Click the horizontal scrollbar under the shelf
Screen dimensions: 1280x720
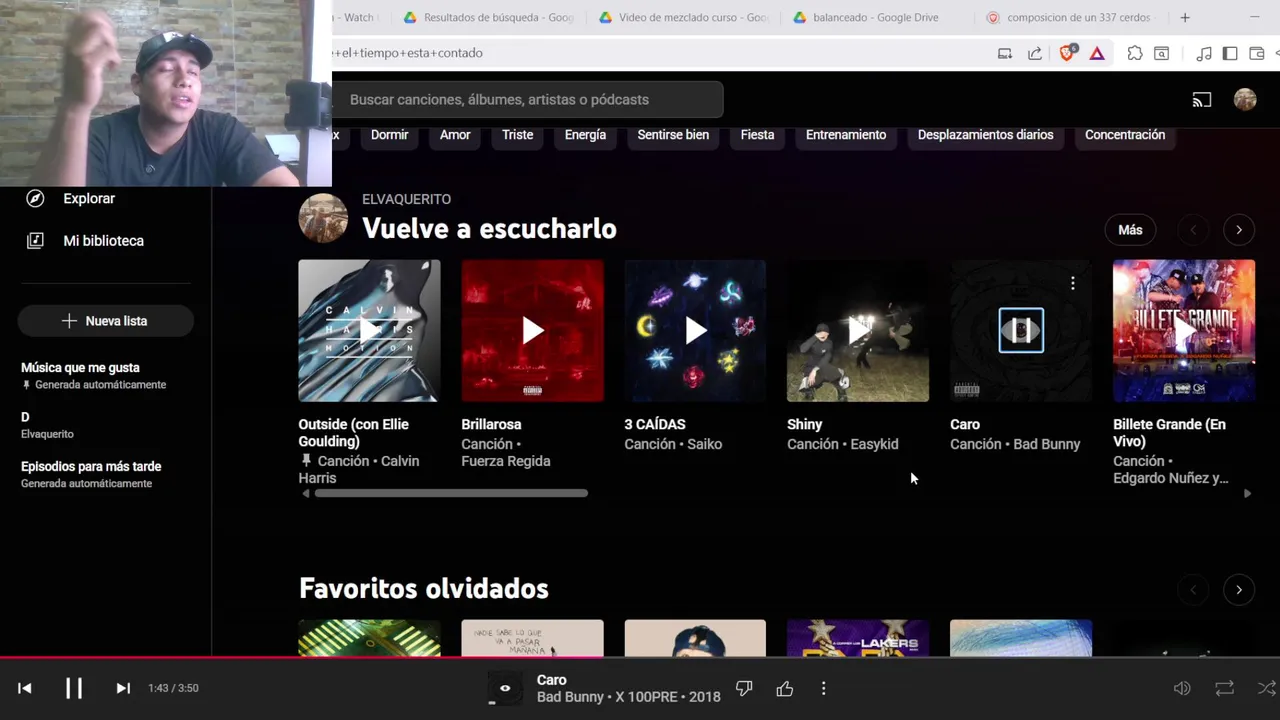(x=452, y=493)
